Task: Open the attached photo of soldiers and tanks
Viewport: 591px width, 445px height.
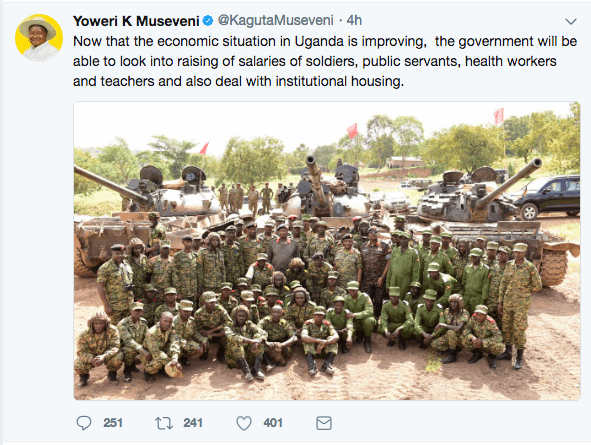Action: pos(327,251)
